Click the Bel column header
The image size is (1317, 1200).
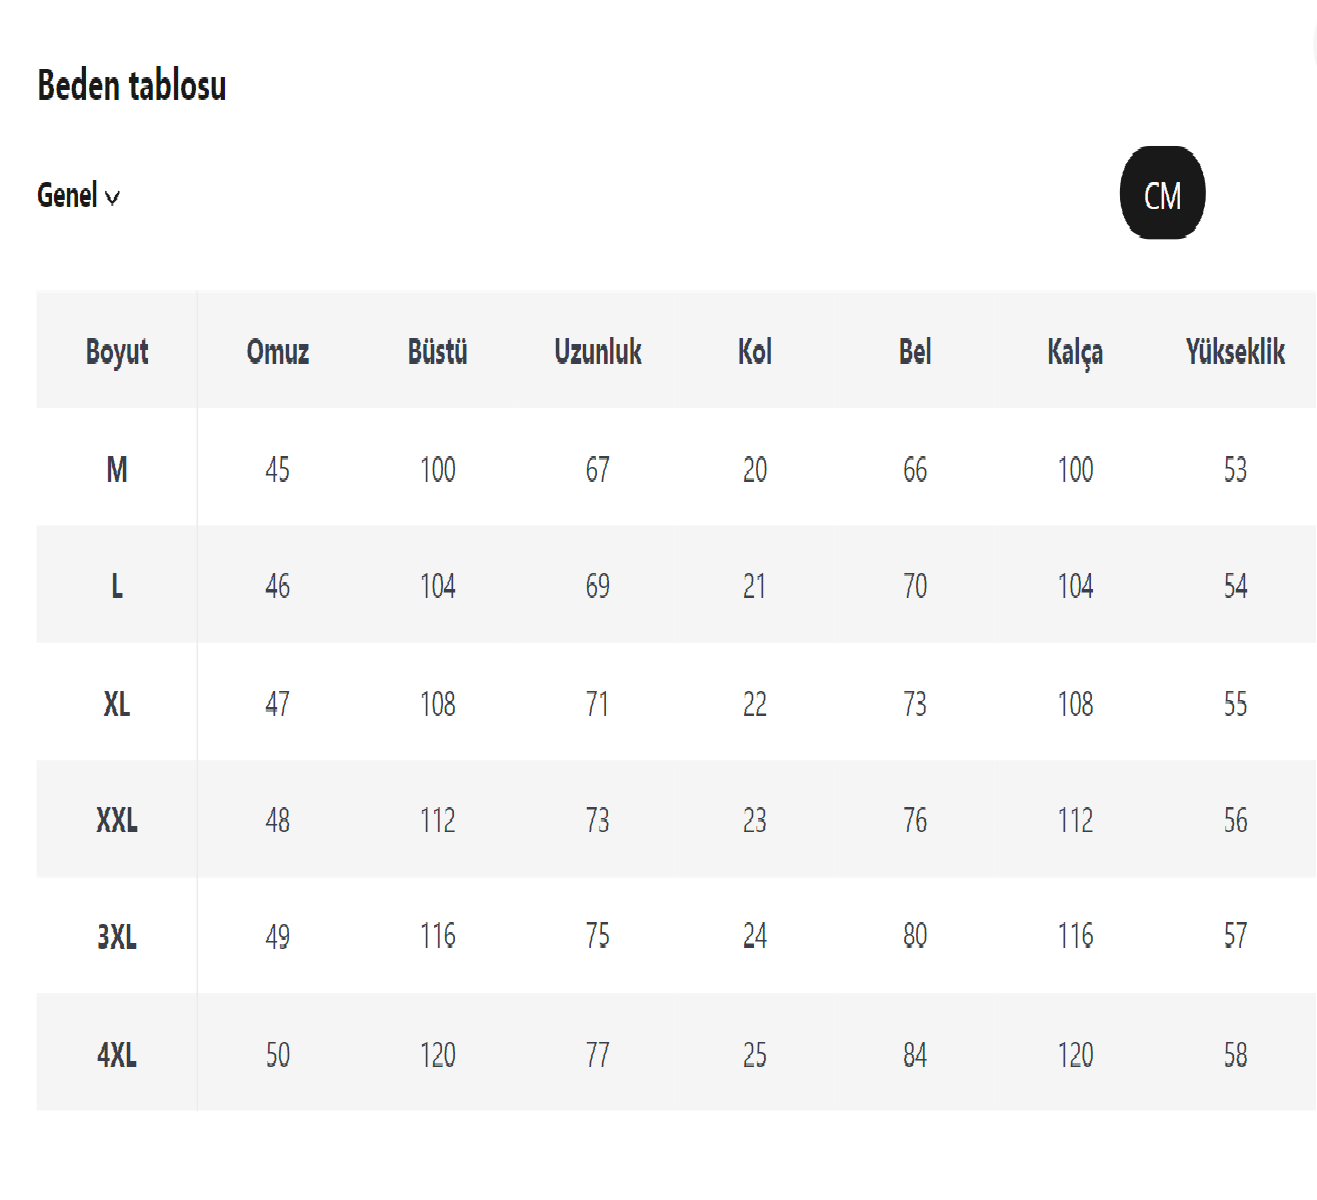pyautogui.click(x=915, y=352)
